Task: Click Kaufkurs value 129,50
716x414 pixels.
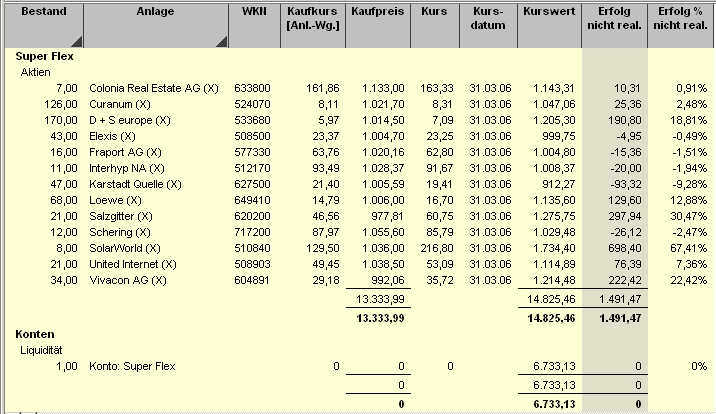Action: click(322, 248)
